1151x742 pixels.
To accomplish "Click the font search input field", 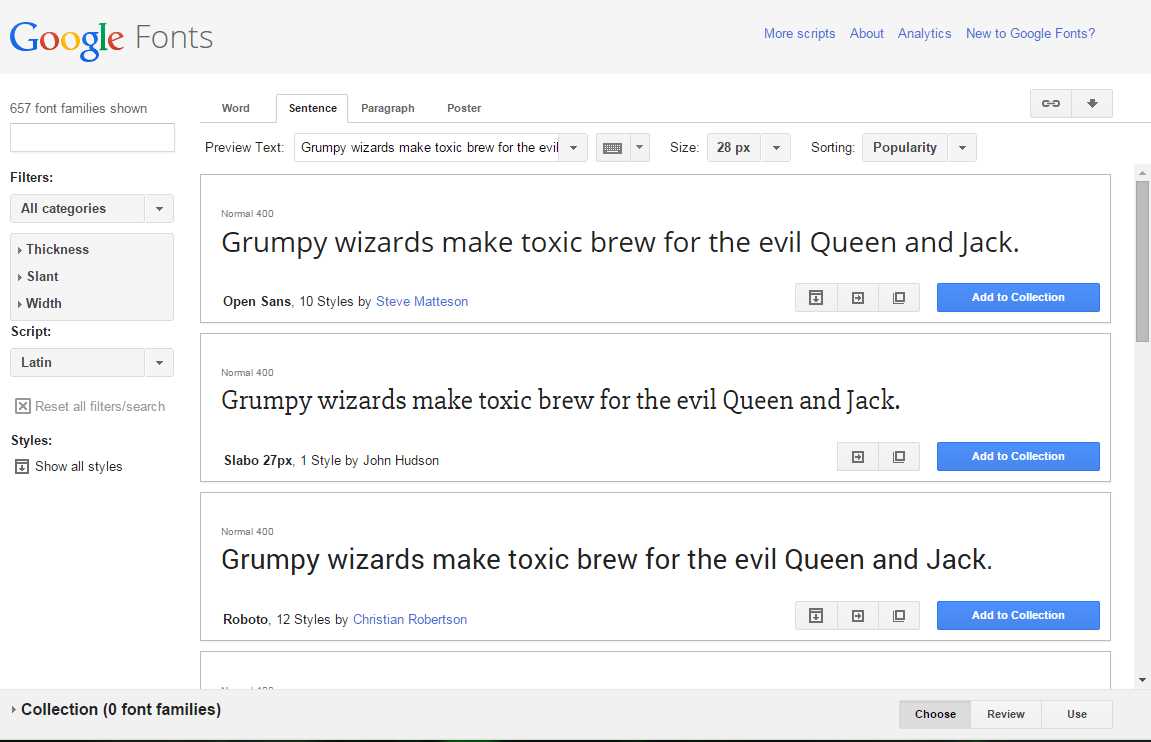I will tap(91, 137).
